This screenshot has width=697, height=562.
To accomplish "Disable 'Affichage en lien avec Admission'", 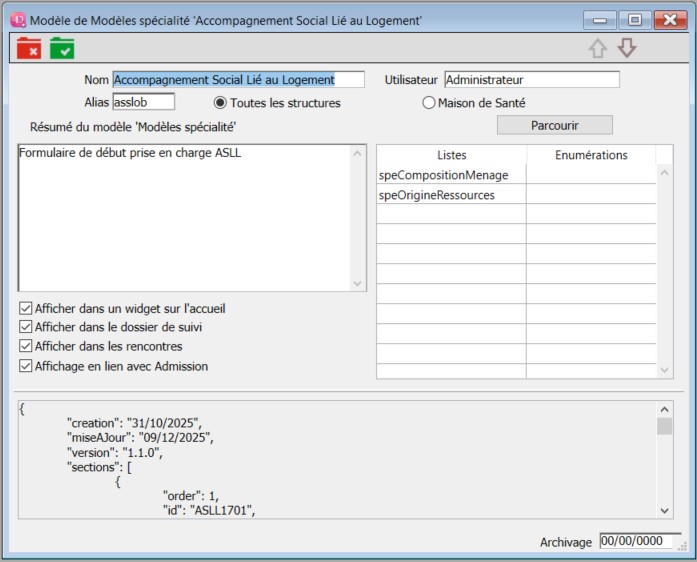I will coord(26,366).
